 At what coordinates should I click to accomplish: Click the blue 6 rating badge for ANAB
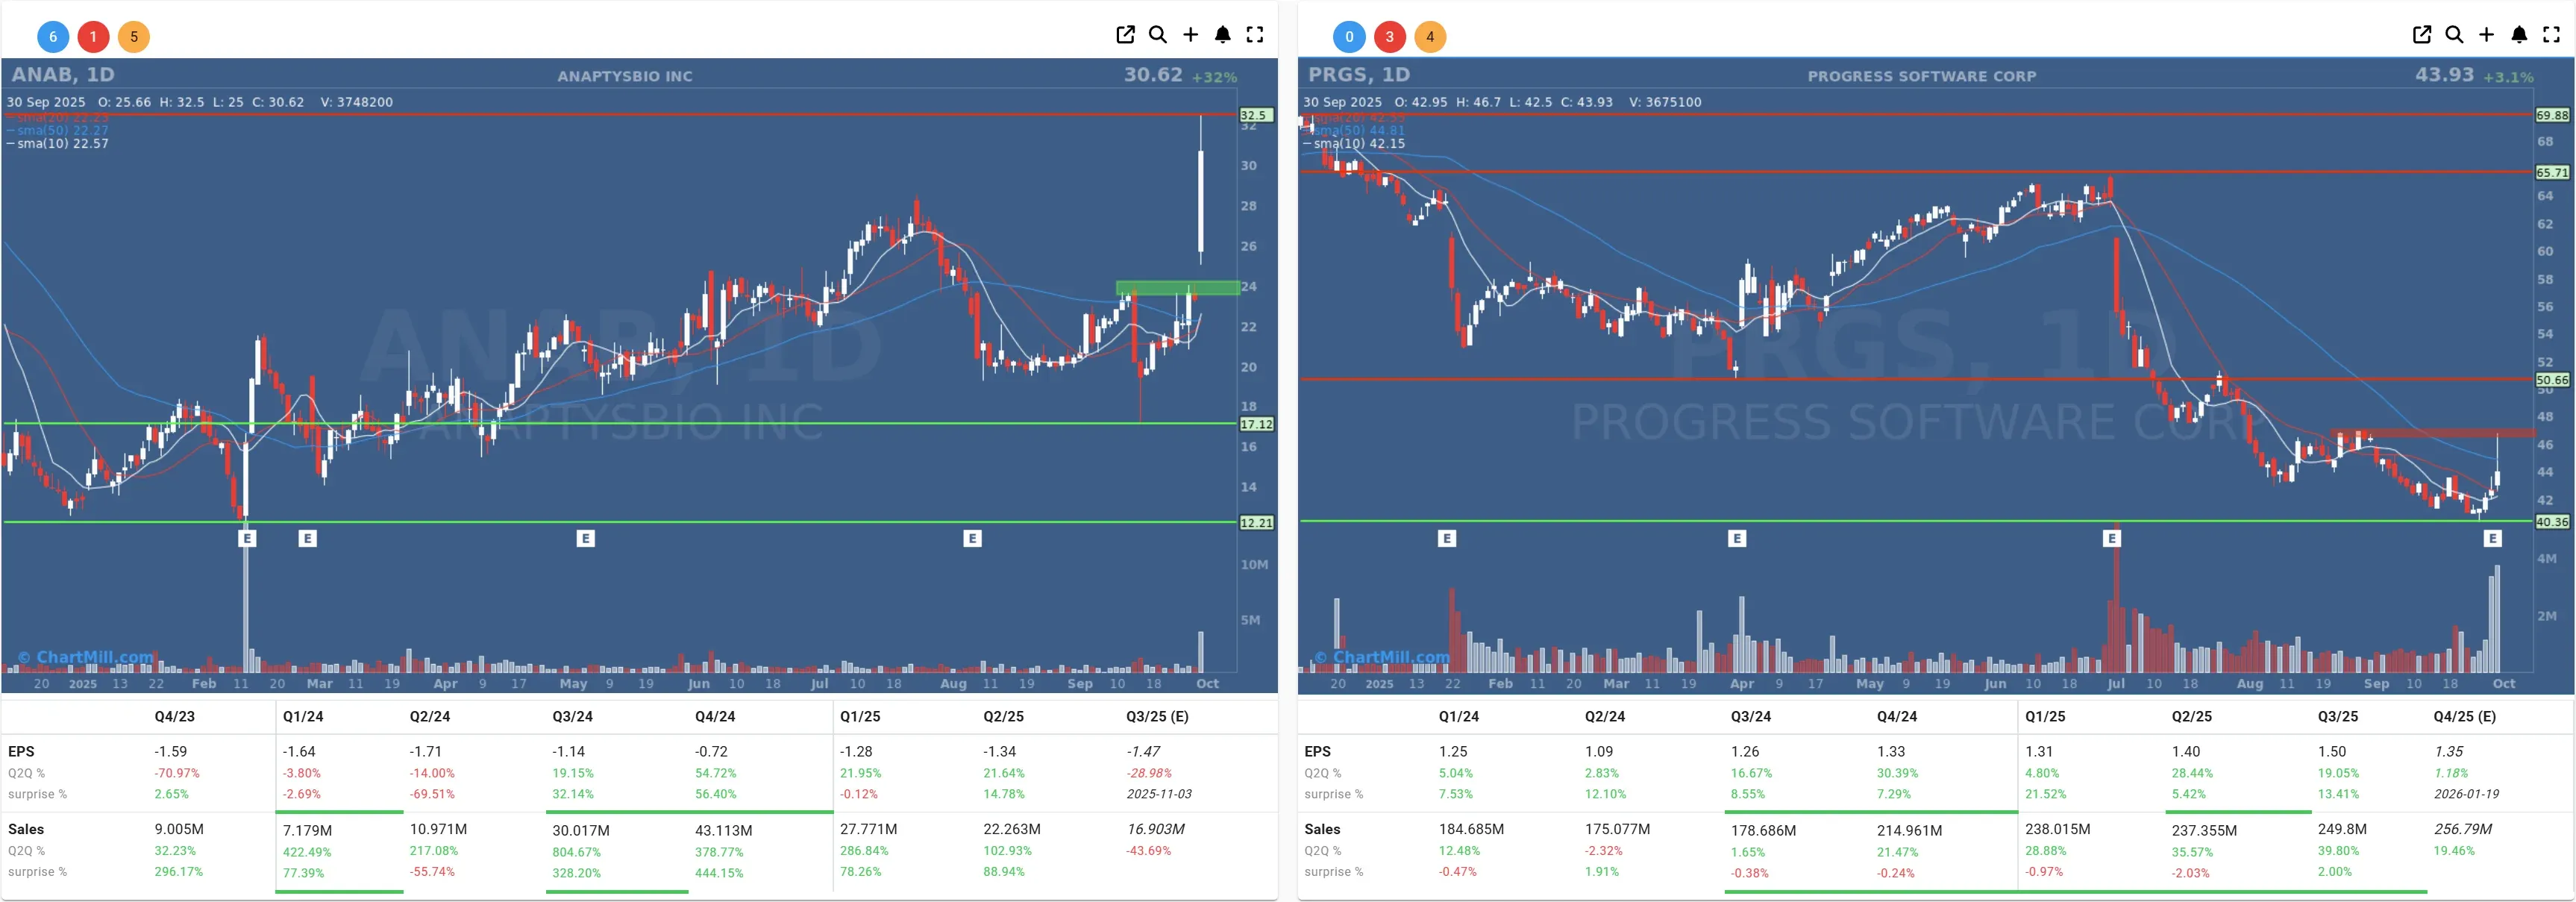[x=53, y=37]
